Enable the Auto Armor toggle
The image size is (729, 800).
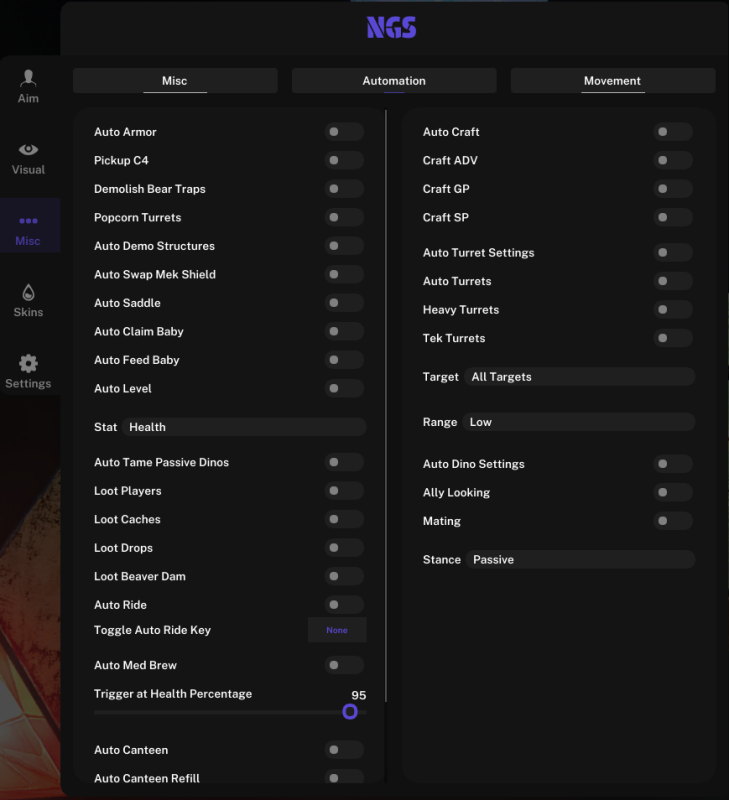tap(344, 132)
